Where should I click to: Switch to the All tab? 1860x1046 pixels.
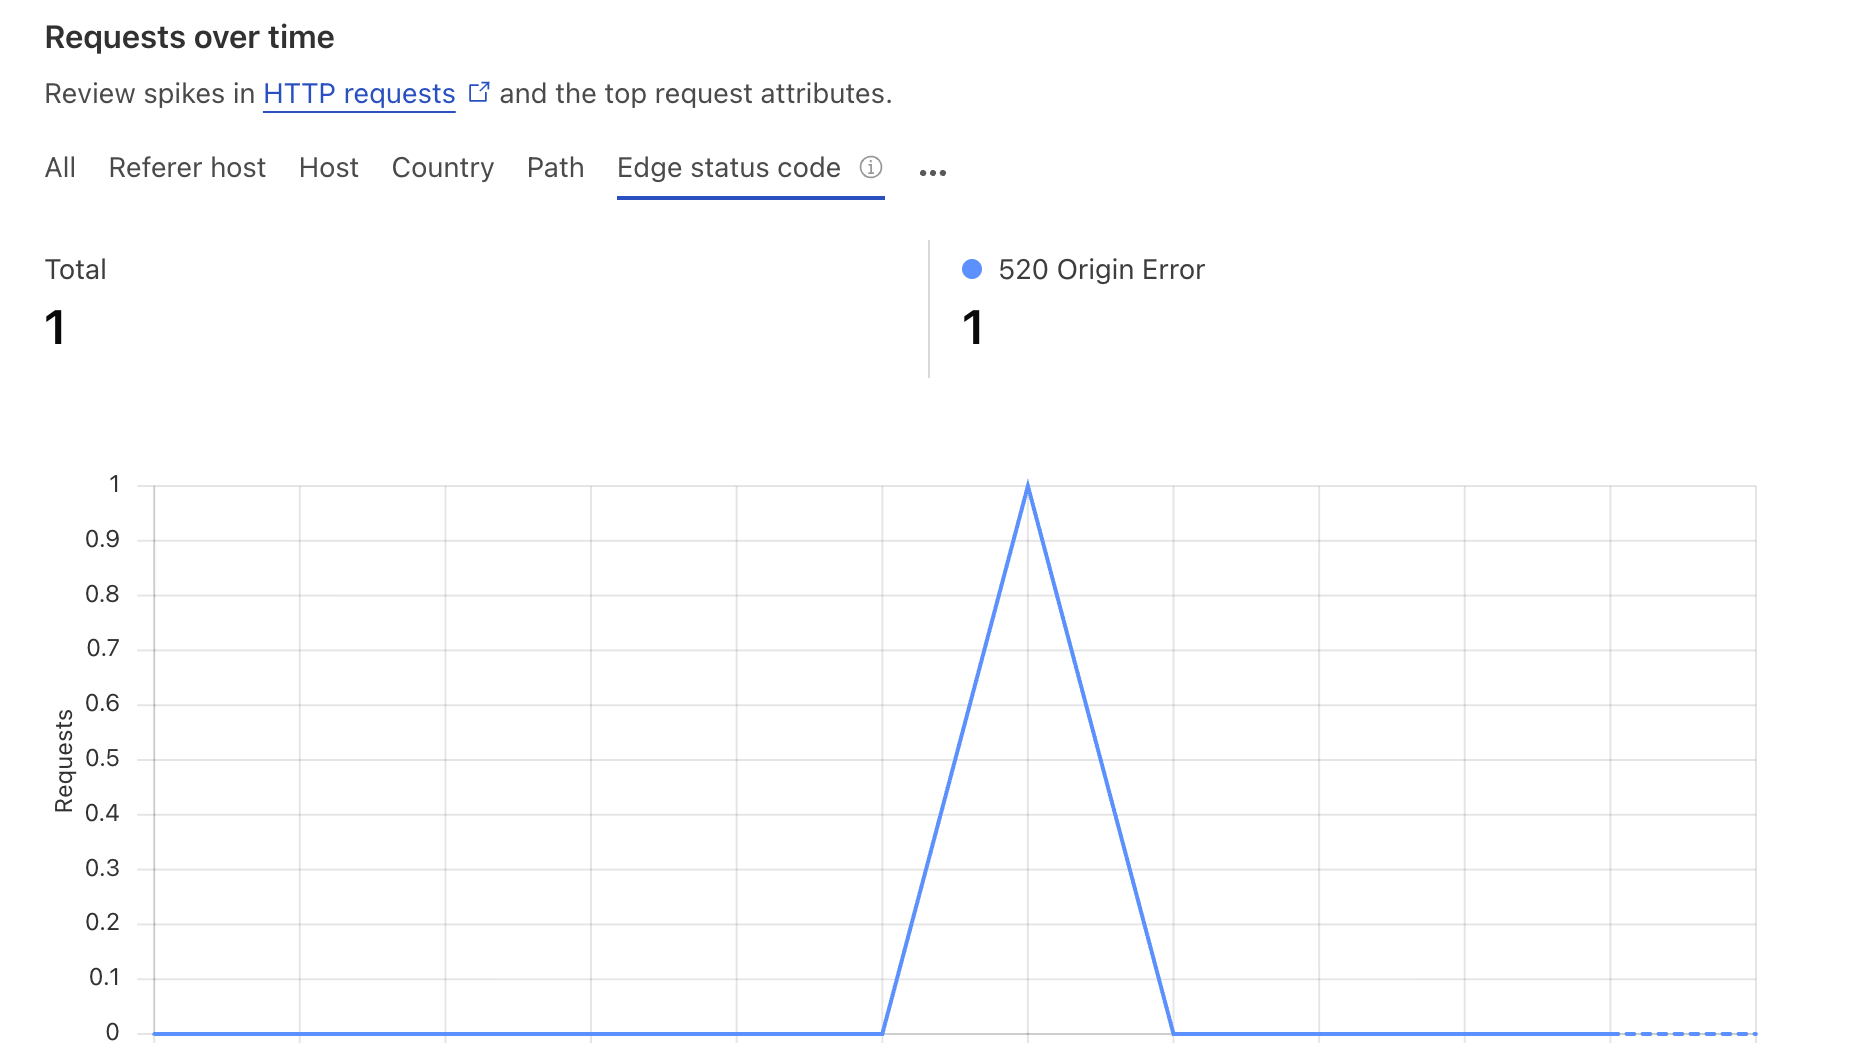click(60, 167)
